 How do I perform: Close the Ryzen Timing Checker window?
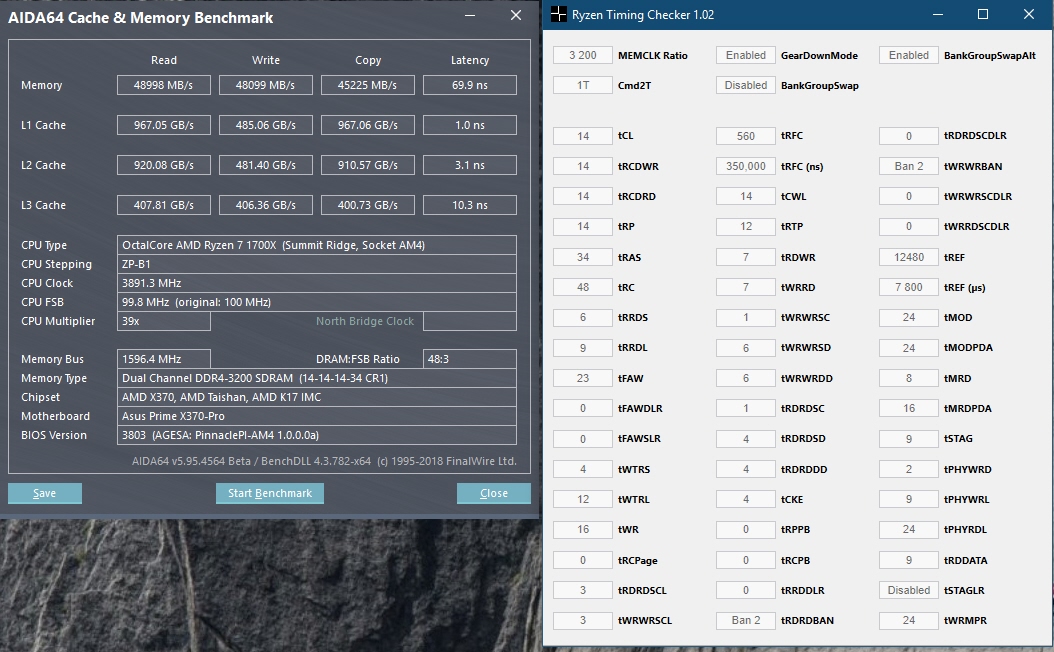click(x=1028, y=14)
